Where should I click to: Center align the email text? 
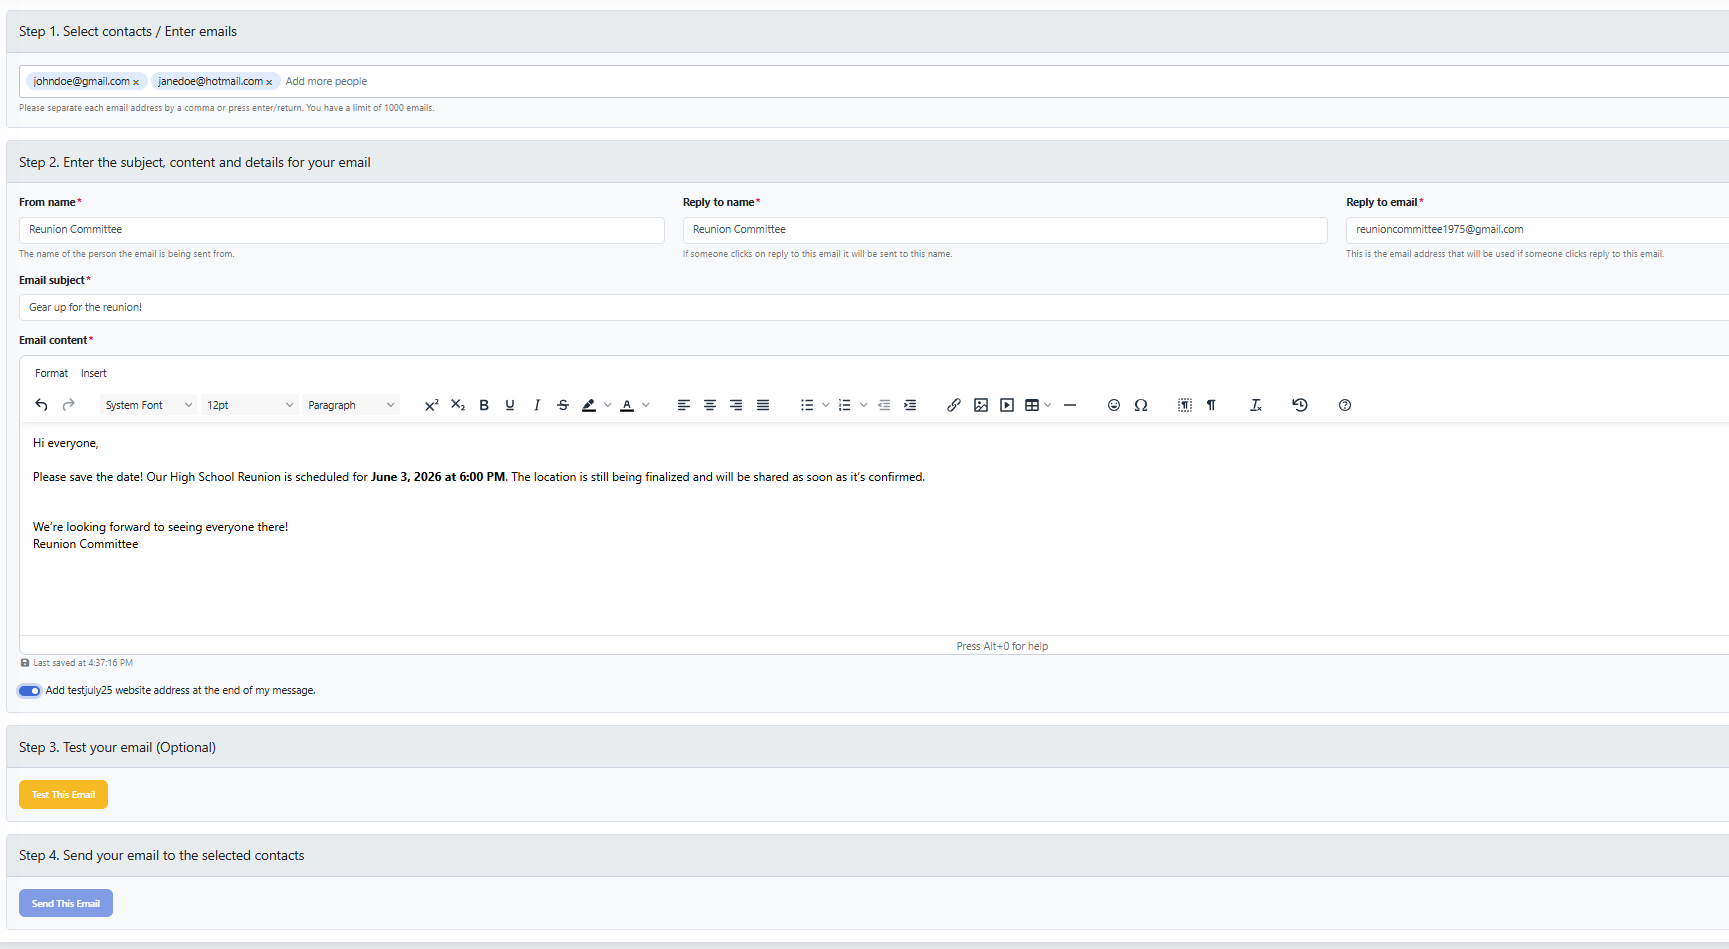pos(710,405)
